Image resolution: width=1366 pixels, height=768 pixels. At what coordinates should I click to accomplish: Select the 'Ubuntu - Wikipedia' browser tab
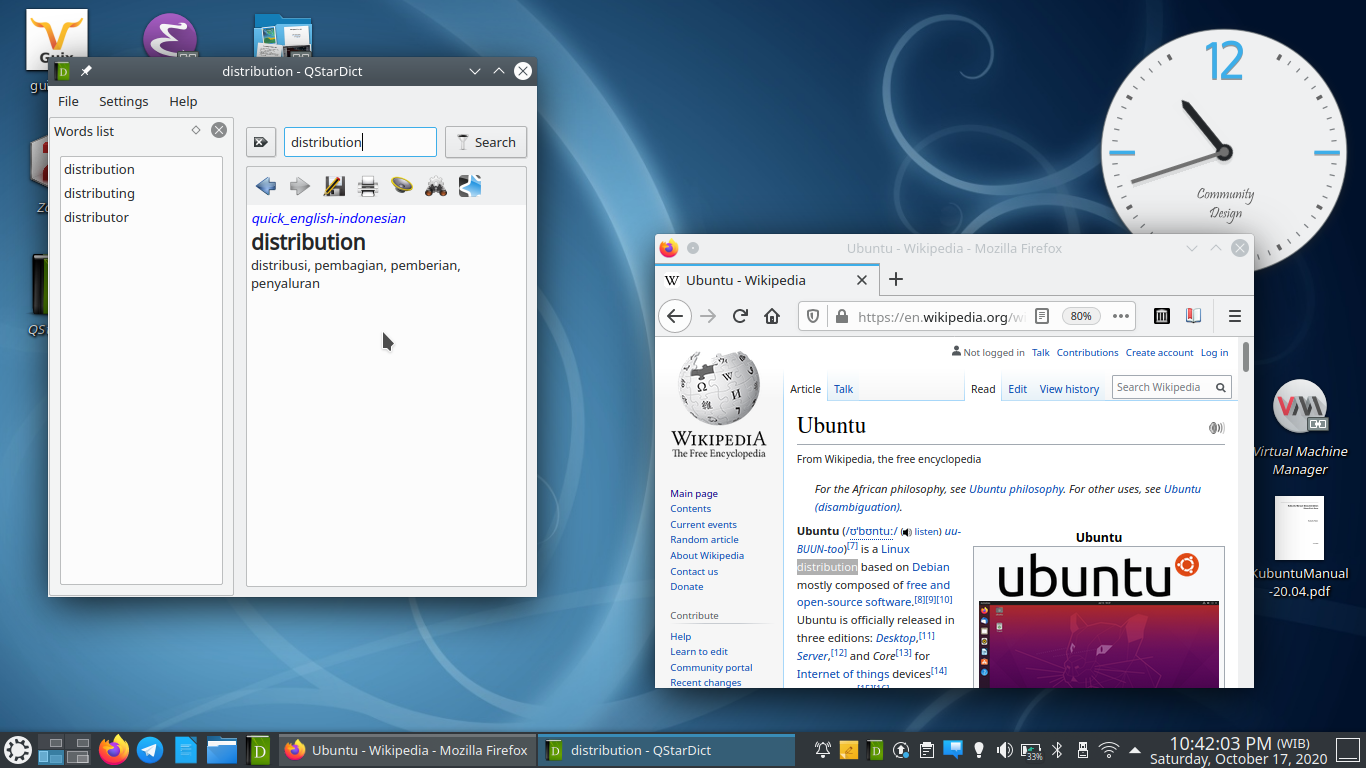click(768, 280)
